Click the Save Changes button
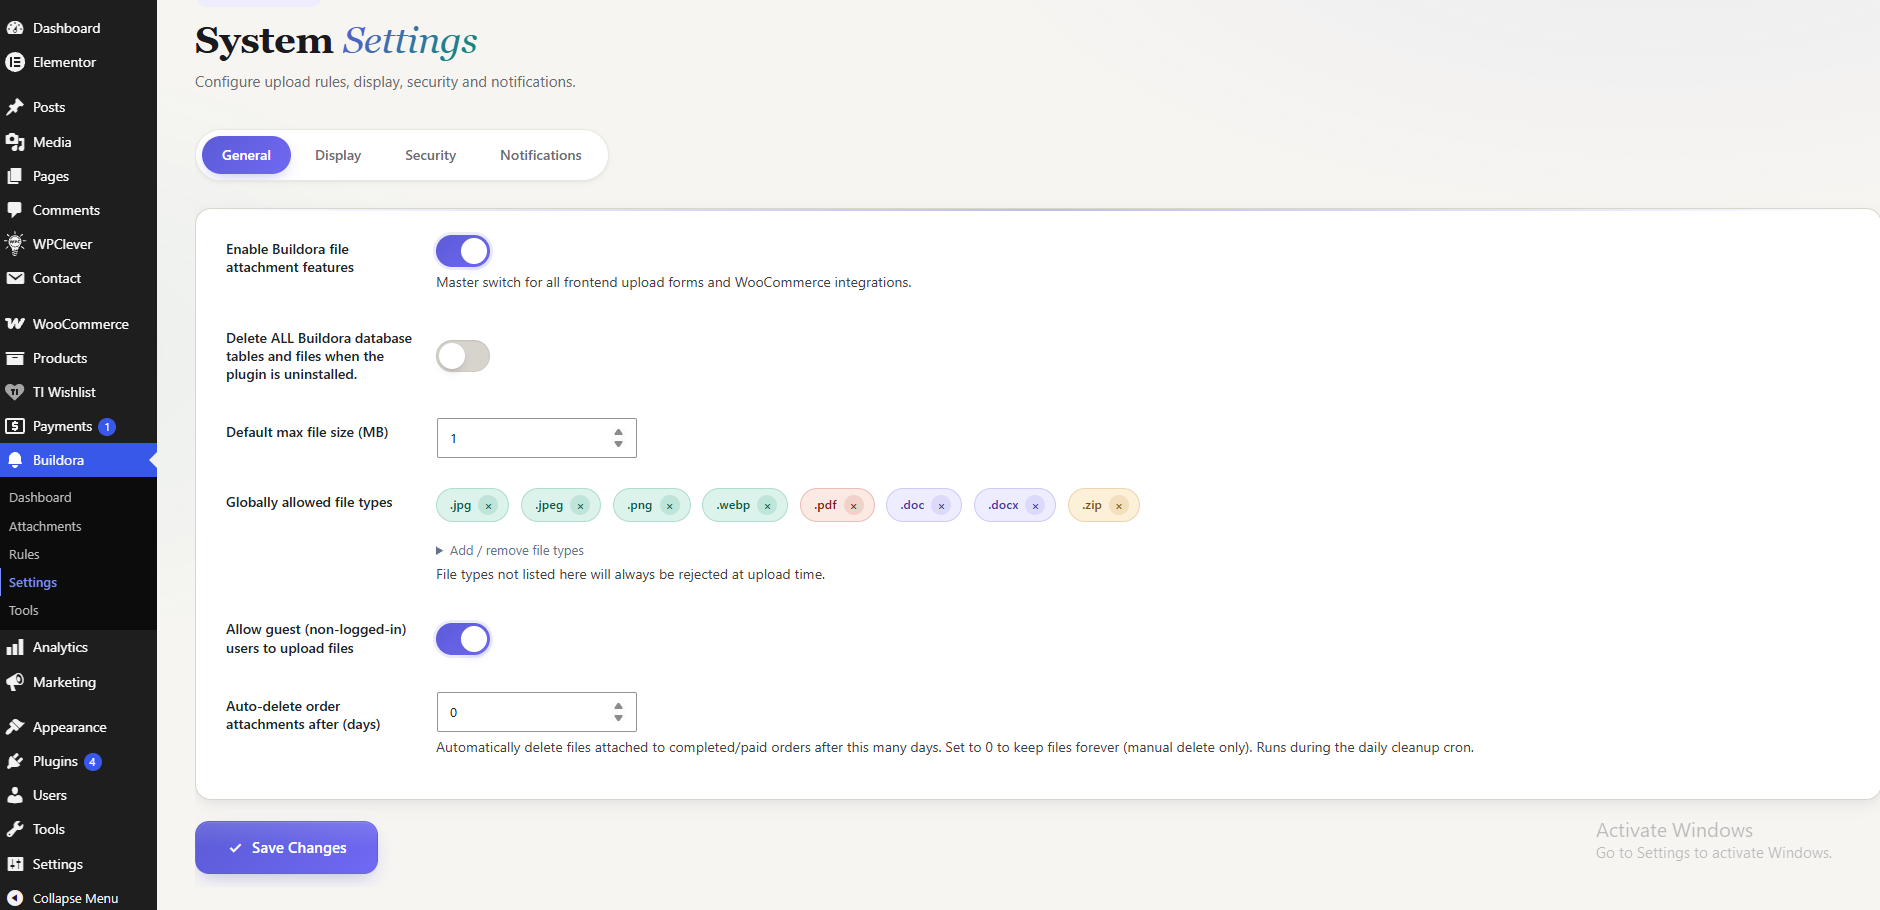This screenshot has height=910, width=1880. 286,848
